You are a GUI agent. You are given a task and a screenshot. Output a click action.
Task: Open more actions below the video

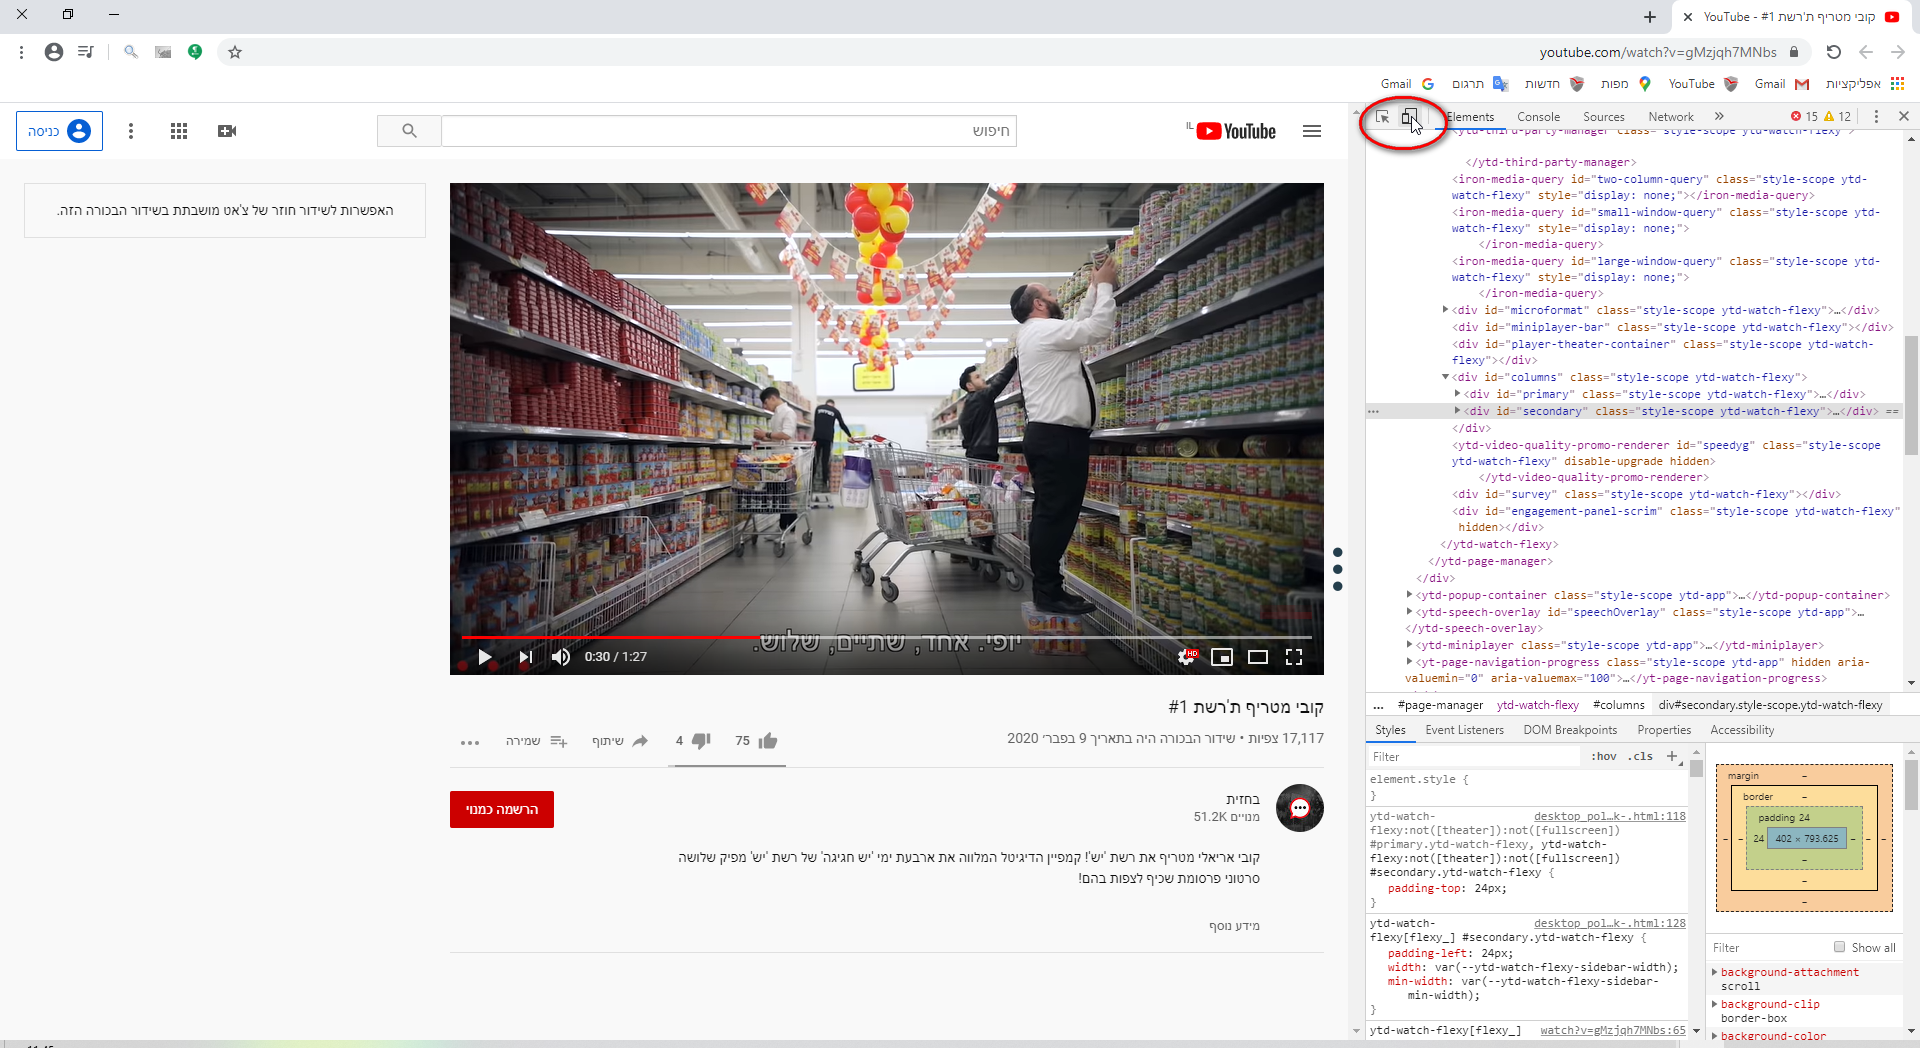(470, 742)
